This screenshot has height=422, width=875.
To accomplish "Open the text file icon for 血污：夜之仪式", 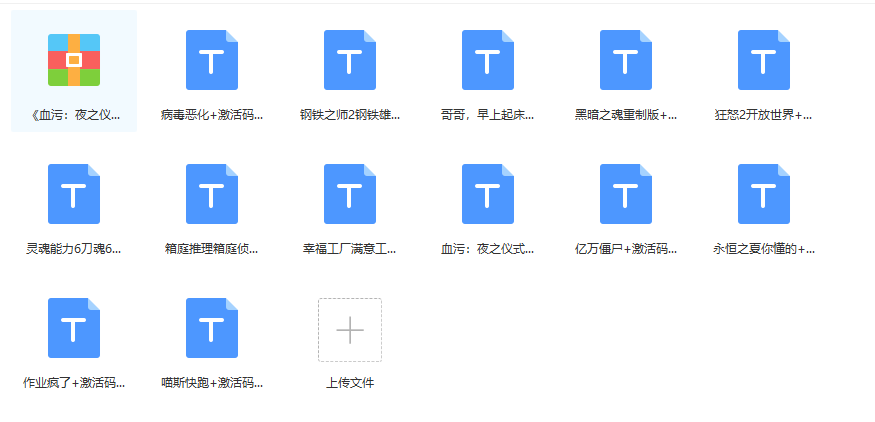I will click(488, 194).
